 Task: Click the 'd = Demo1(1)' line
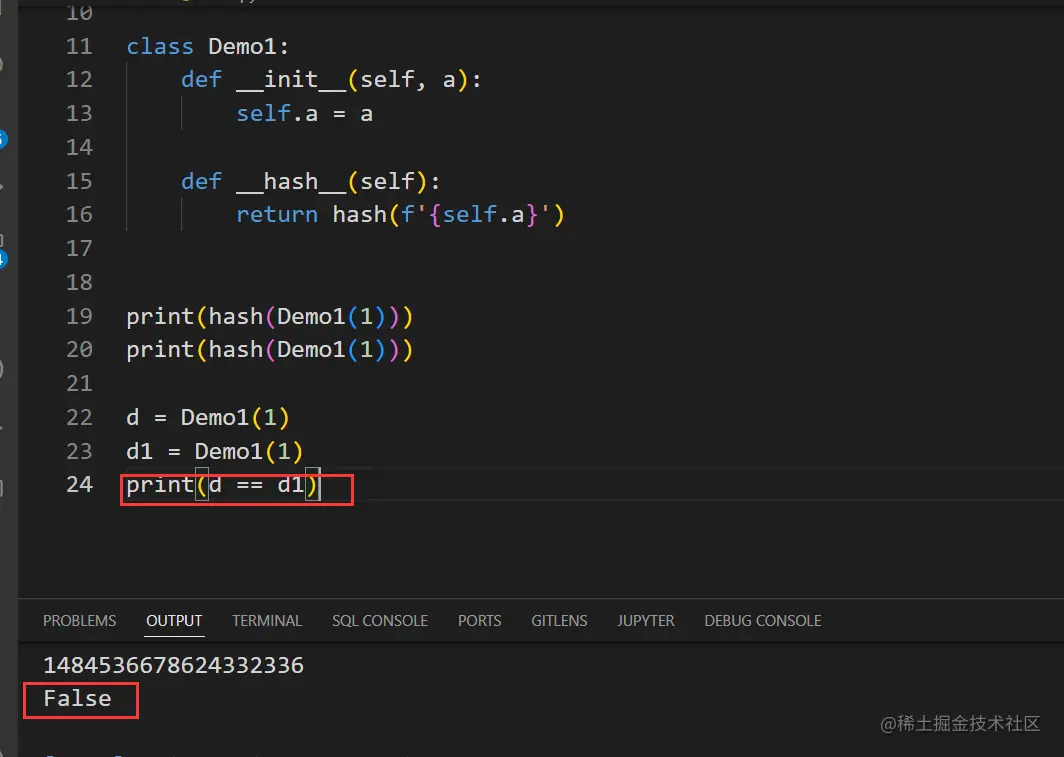pyautogui.click(x=208, y=417)
